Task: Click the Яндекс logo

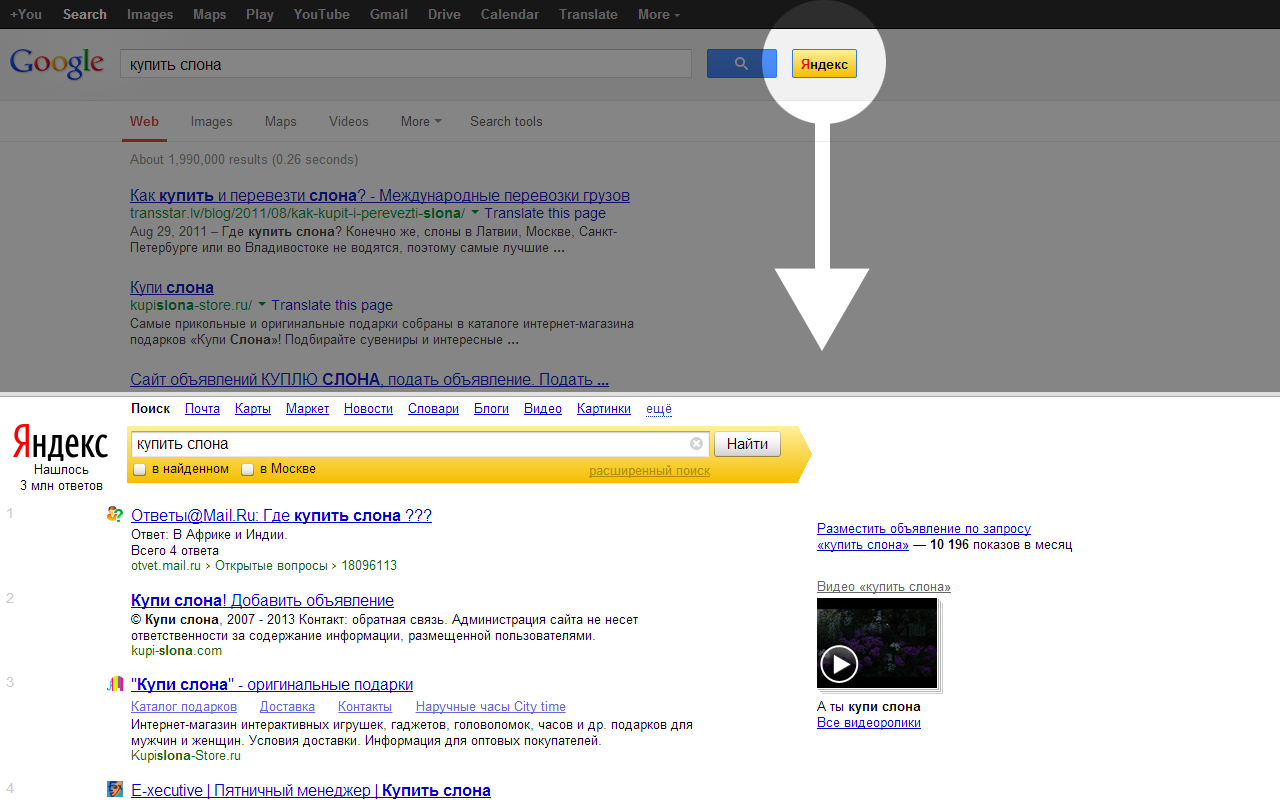Action: [x=60, y=444]
